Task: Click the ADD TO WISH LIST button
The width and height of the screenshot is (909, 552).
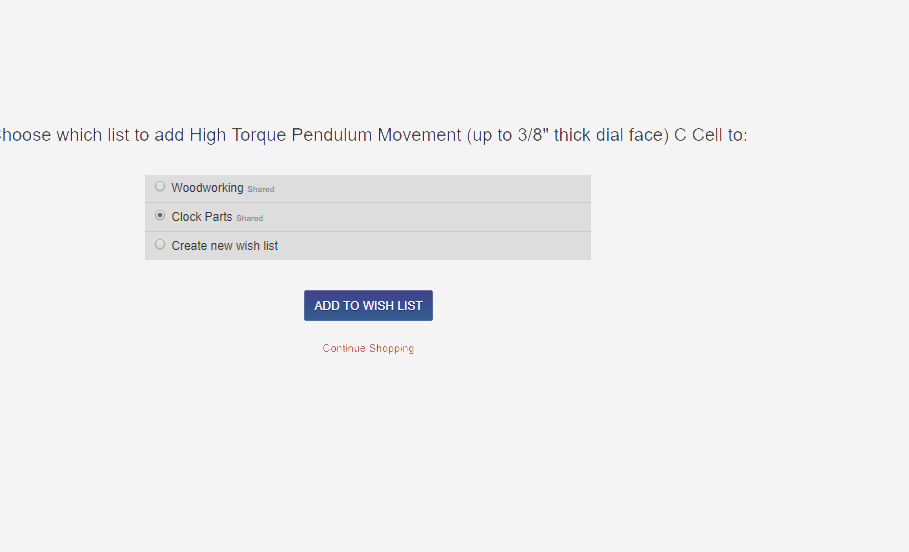Action: click(368, 306)
